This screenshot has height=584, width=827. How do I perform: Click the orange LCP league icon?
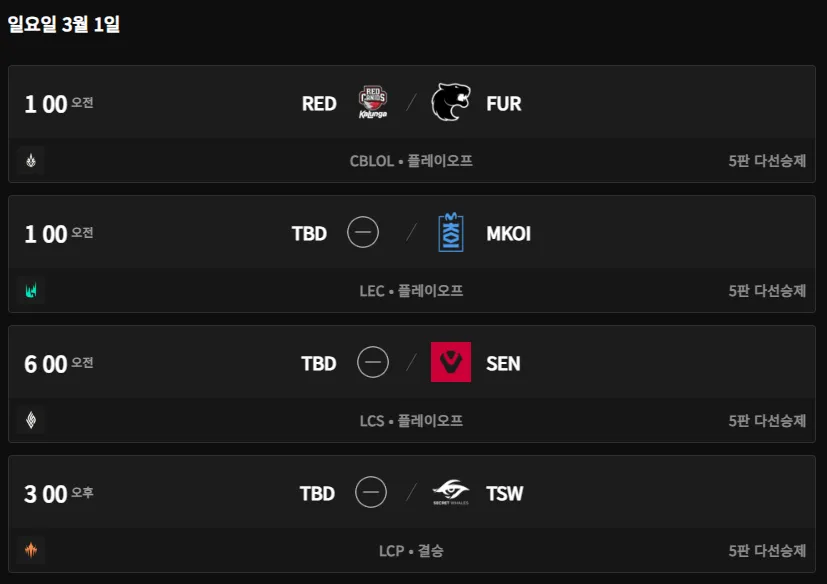pyautogui.click(x=31, y=551)
